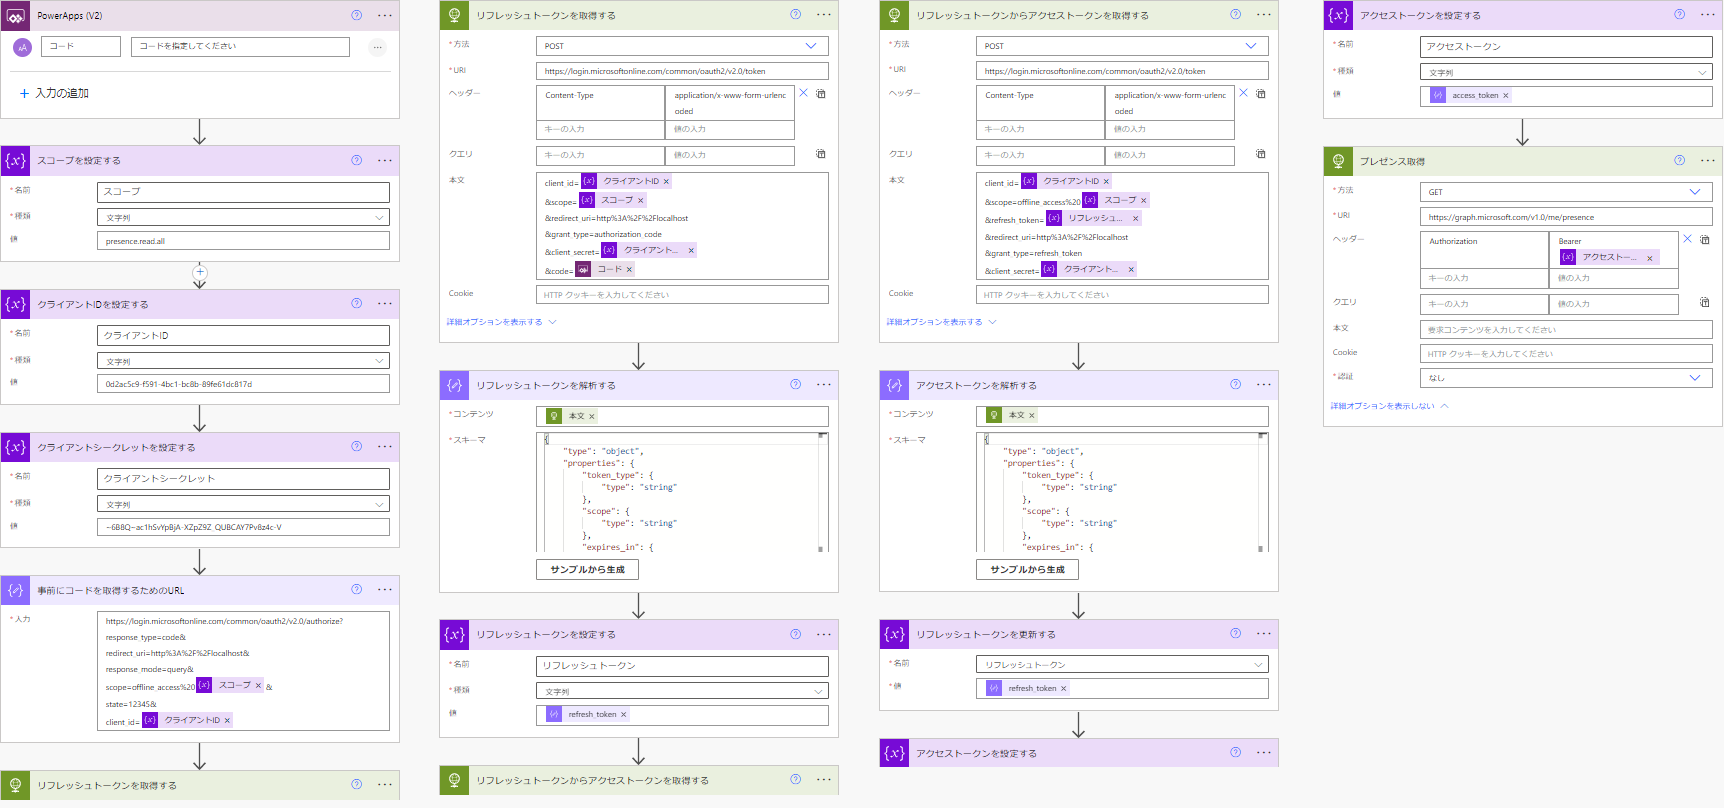
Task: Open POST method dropdown in リフレッシュトークンを取得する
Action: click(x=682, y=46)
